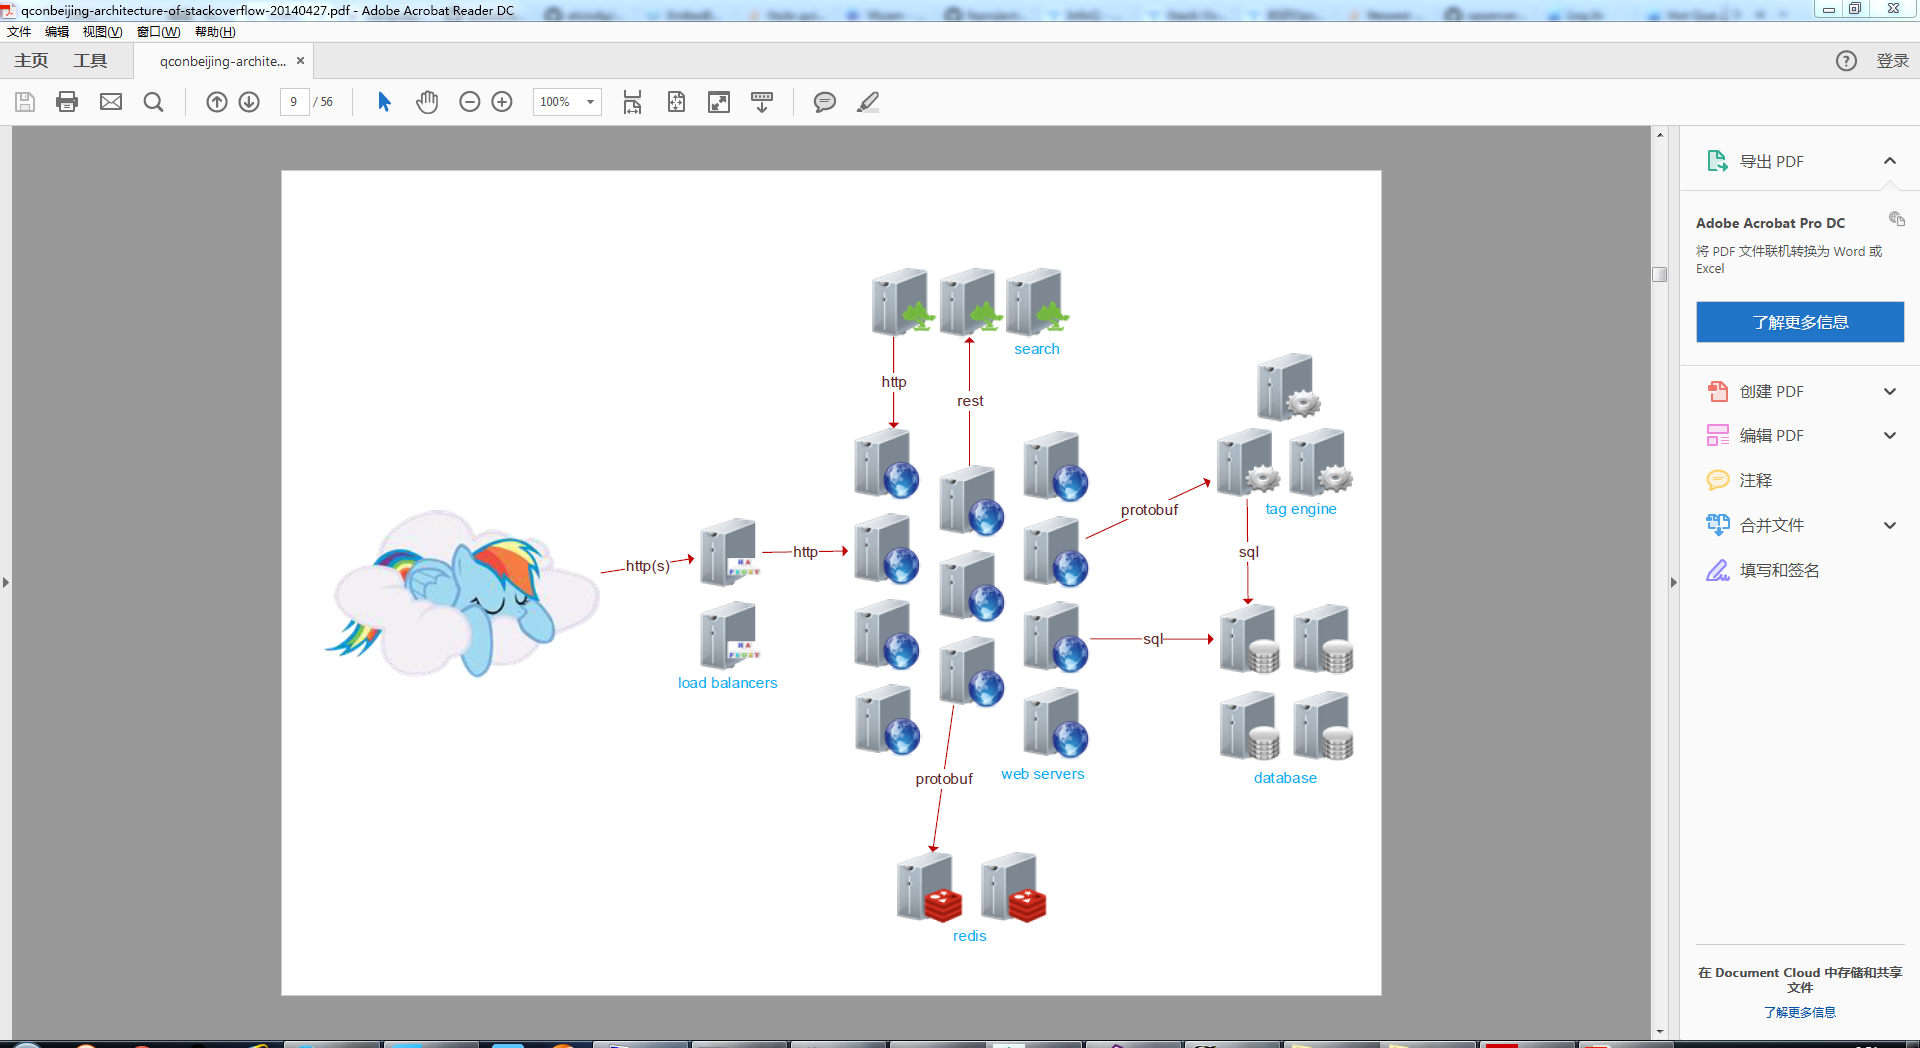Send the file by email using the envelope icon

[111, 102]
